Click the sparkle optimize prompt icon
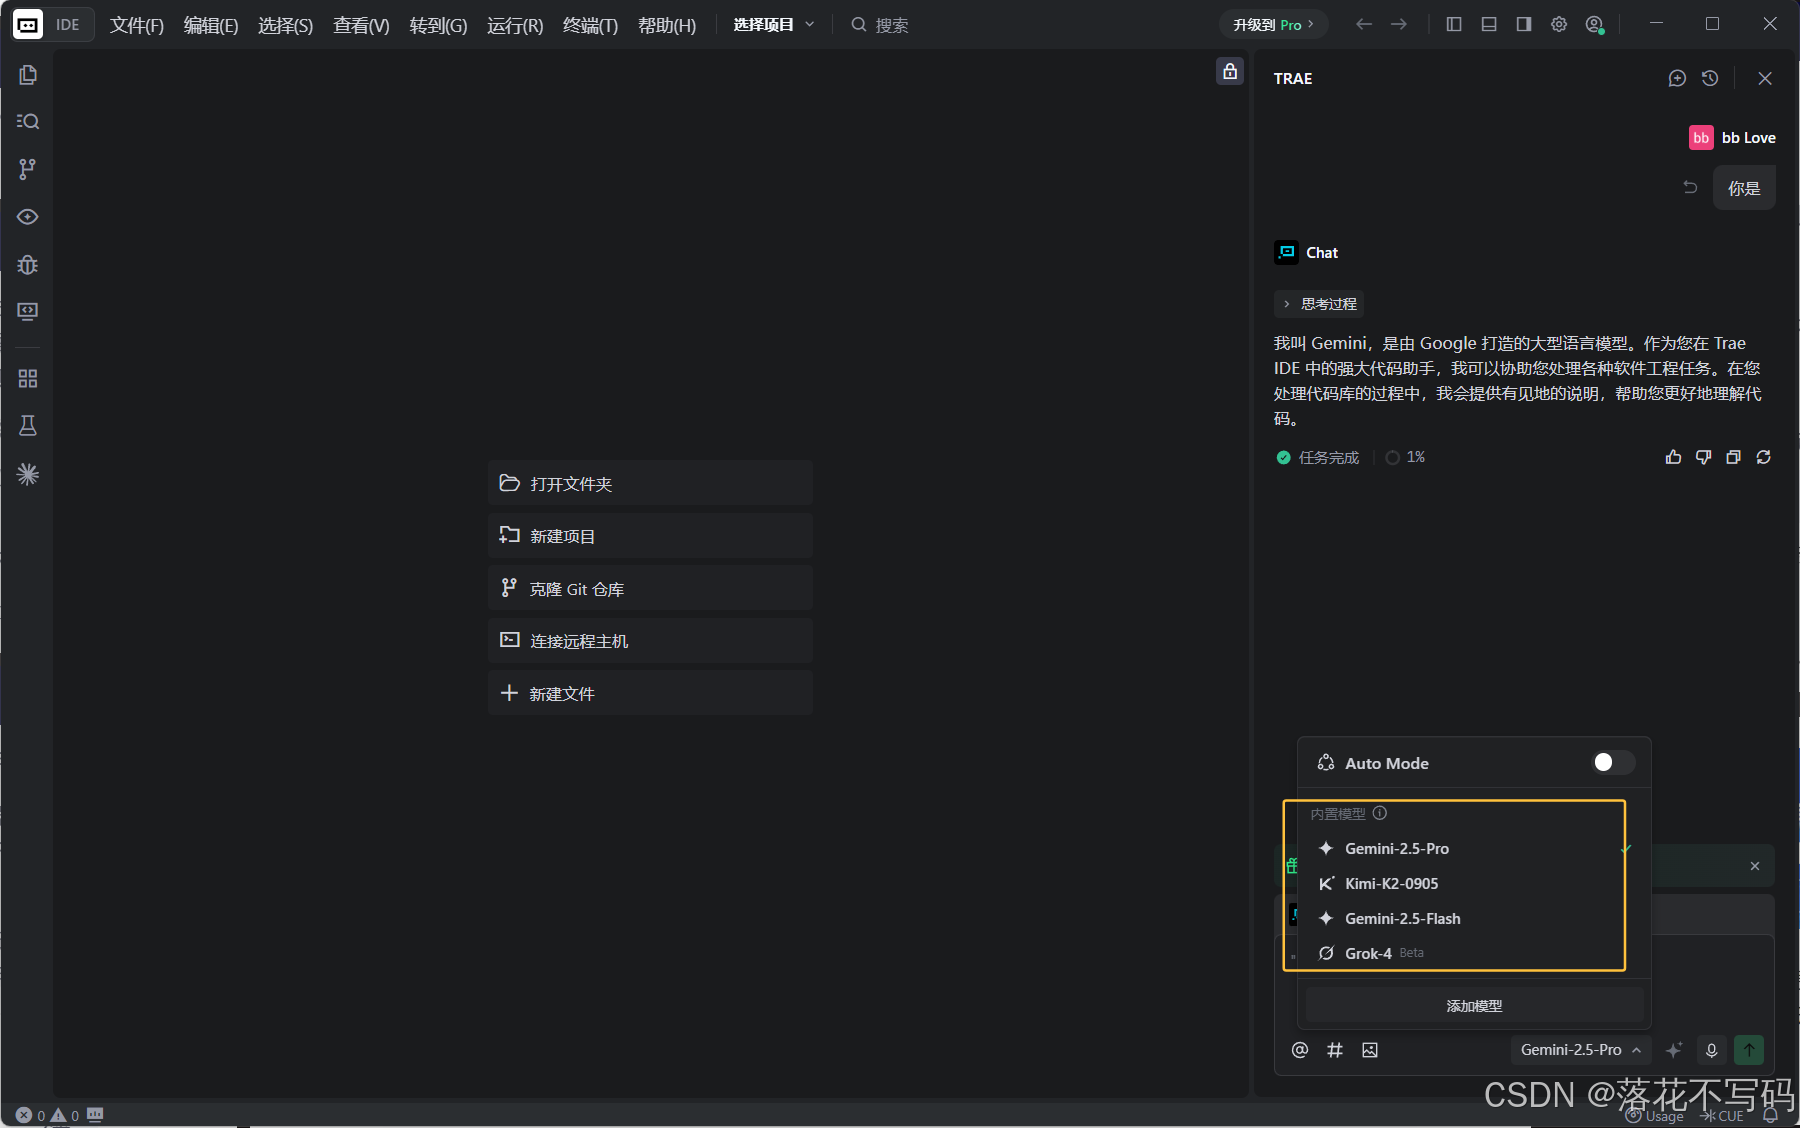Screen dimensions: 1800x1128 click(x=1674, y=1050)
